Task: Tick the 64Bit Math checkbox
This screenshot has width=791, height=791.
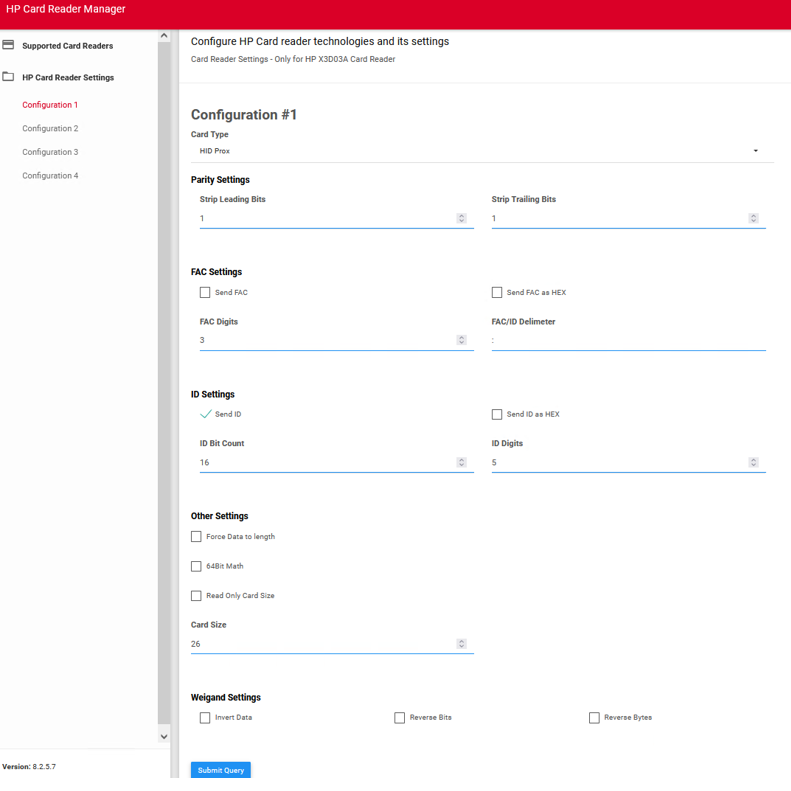Action: click(x=196, y=566)
